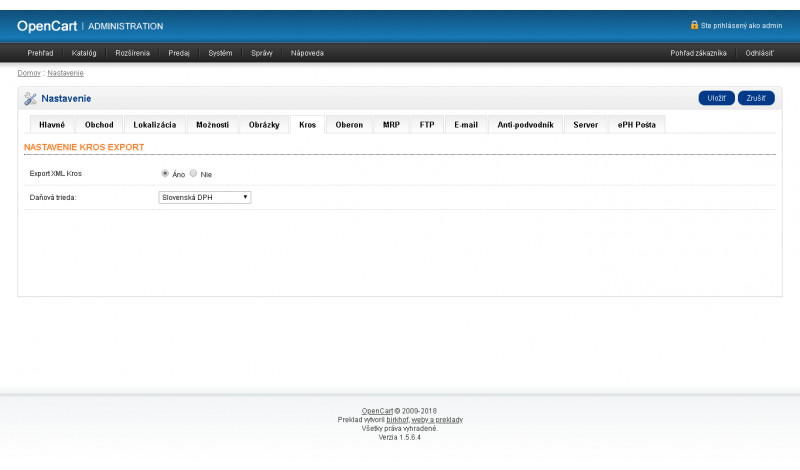Switch to the FTP tab
The width and height of the screenshot is (800, 470).
coord(427,125)
